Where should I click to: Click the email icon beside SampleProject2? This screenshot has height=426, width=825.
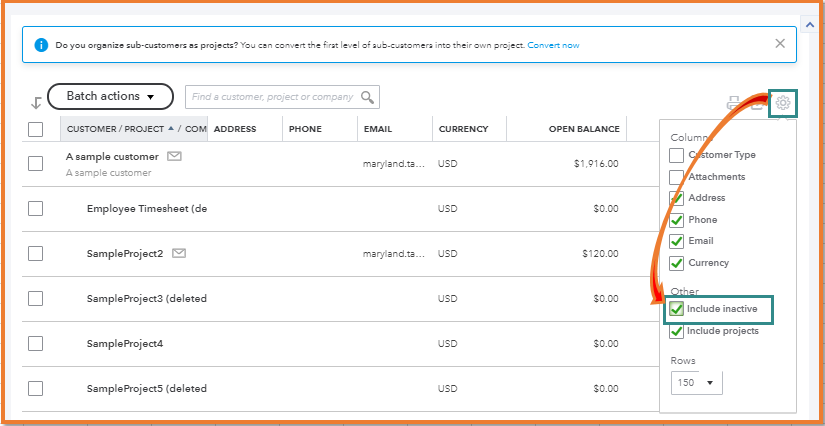[x=179, y=254]
